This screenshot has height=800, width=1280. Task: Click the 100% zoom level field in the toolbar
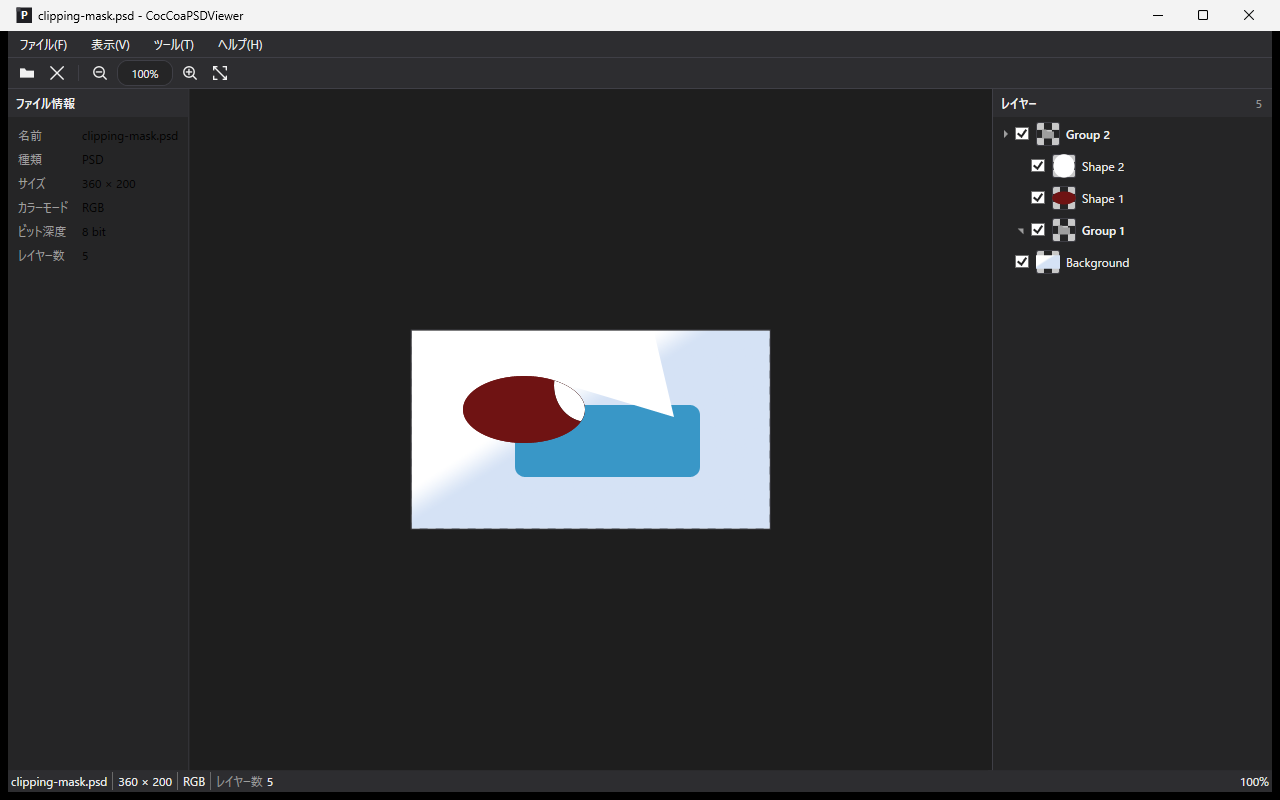(145, 73)
